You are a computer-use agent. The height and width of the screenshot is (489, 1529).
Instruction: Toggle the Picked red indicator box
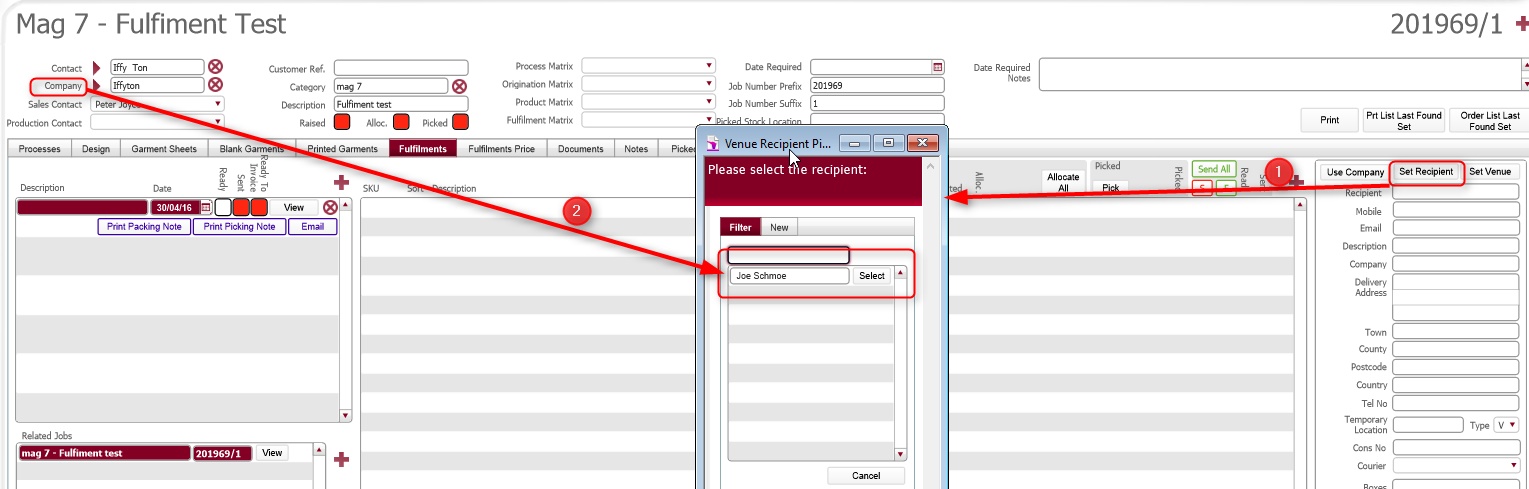point(461,122)
